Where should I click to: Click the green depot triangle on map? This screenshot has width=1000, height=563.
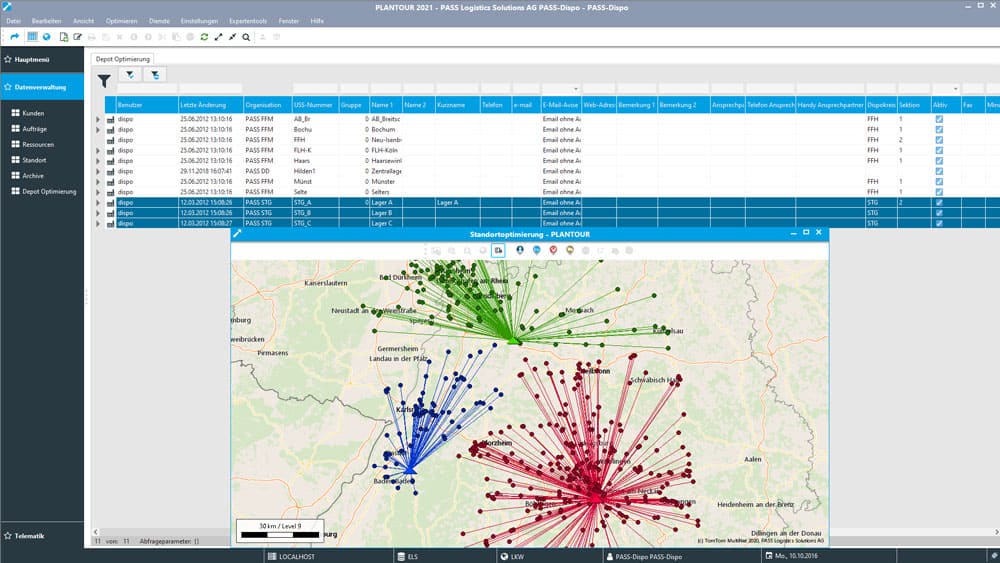pyautogui.click(x=513, y=342)
